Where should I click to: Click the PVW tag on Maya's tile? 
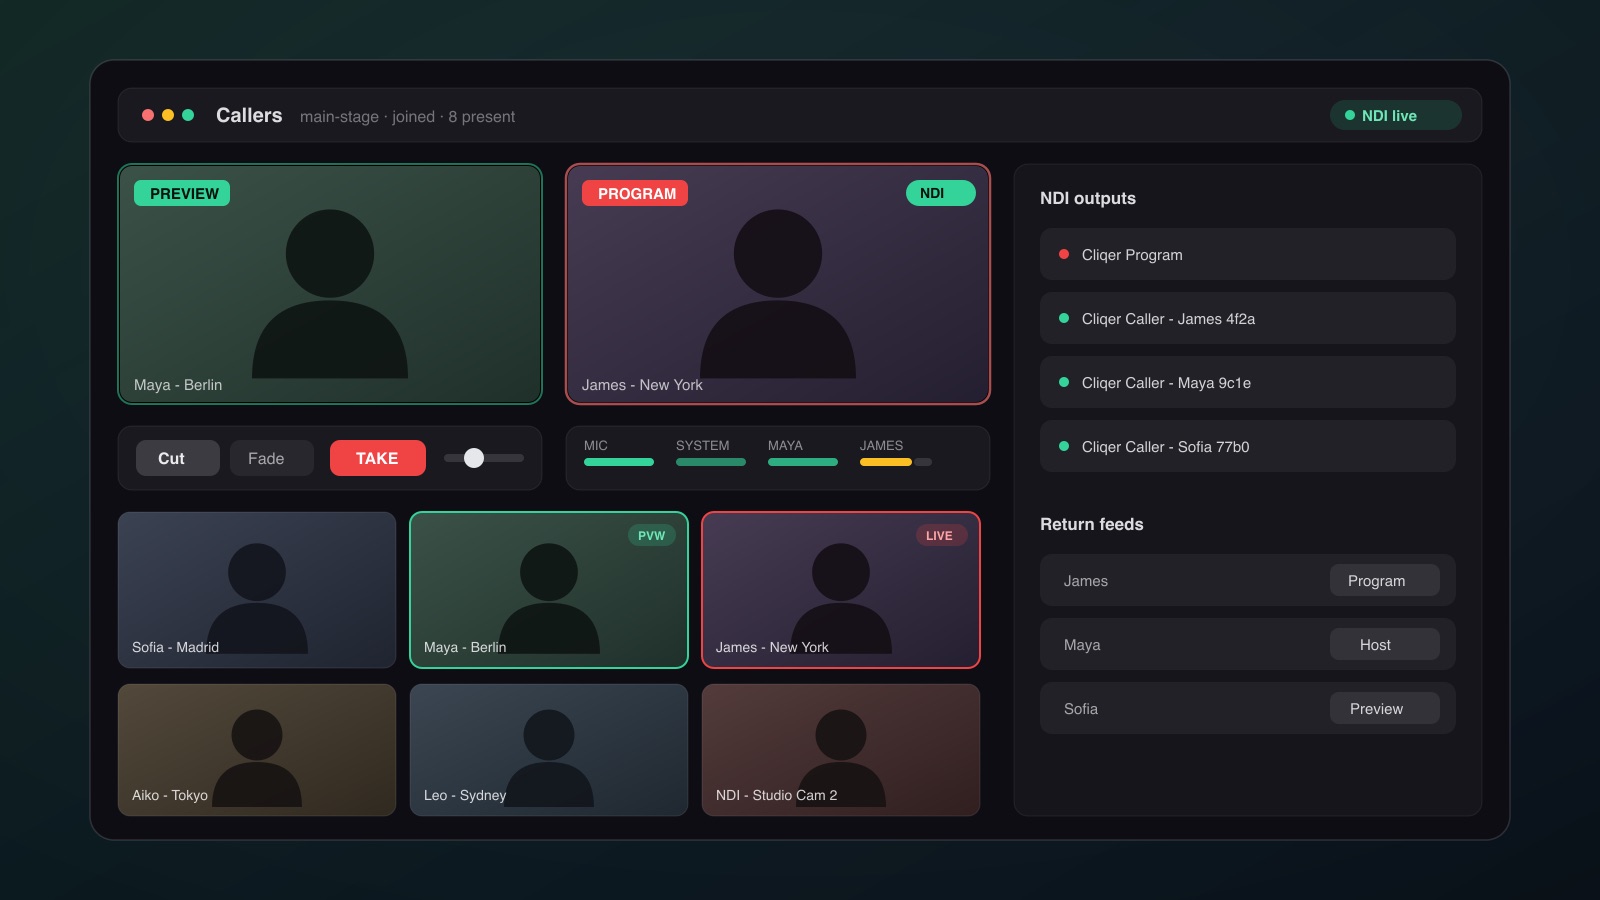[x=652, y=535]
